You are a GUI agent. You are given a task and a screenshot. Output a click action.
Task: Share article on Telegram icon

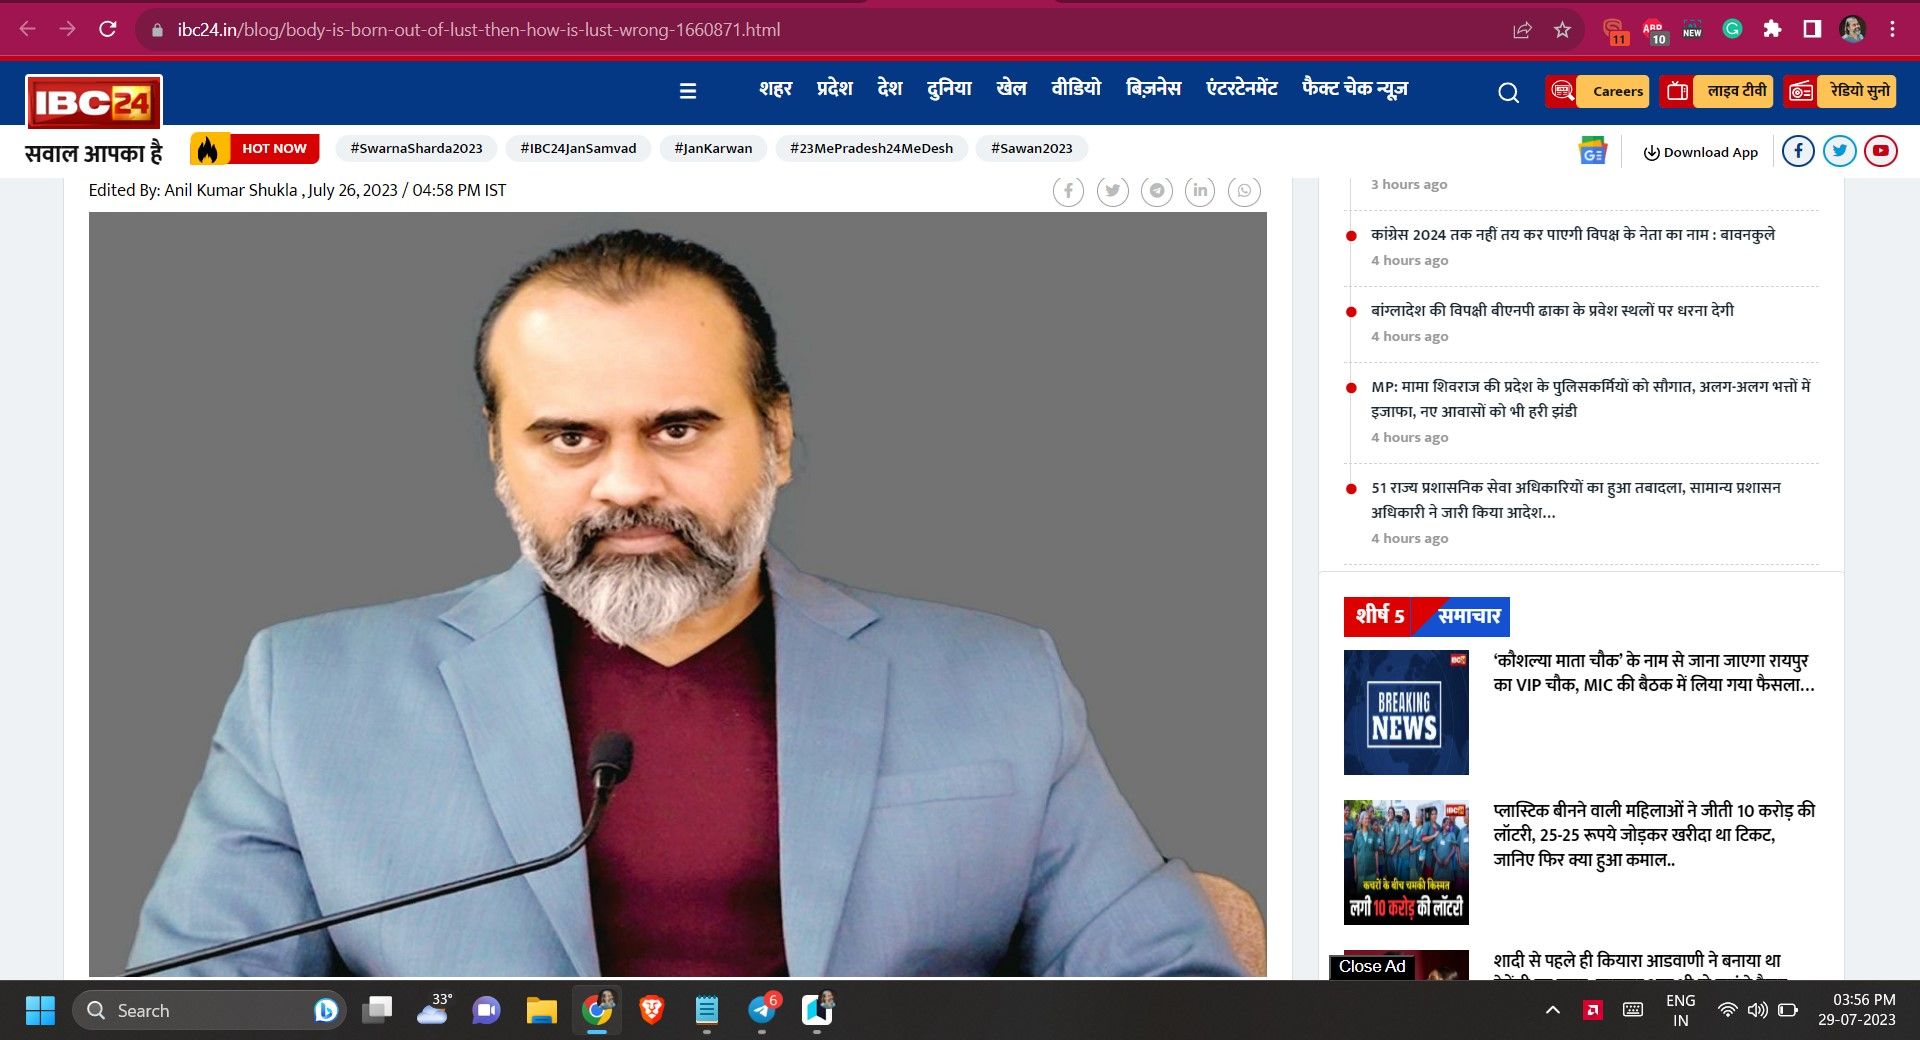(1156, 191)
